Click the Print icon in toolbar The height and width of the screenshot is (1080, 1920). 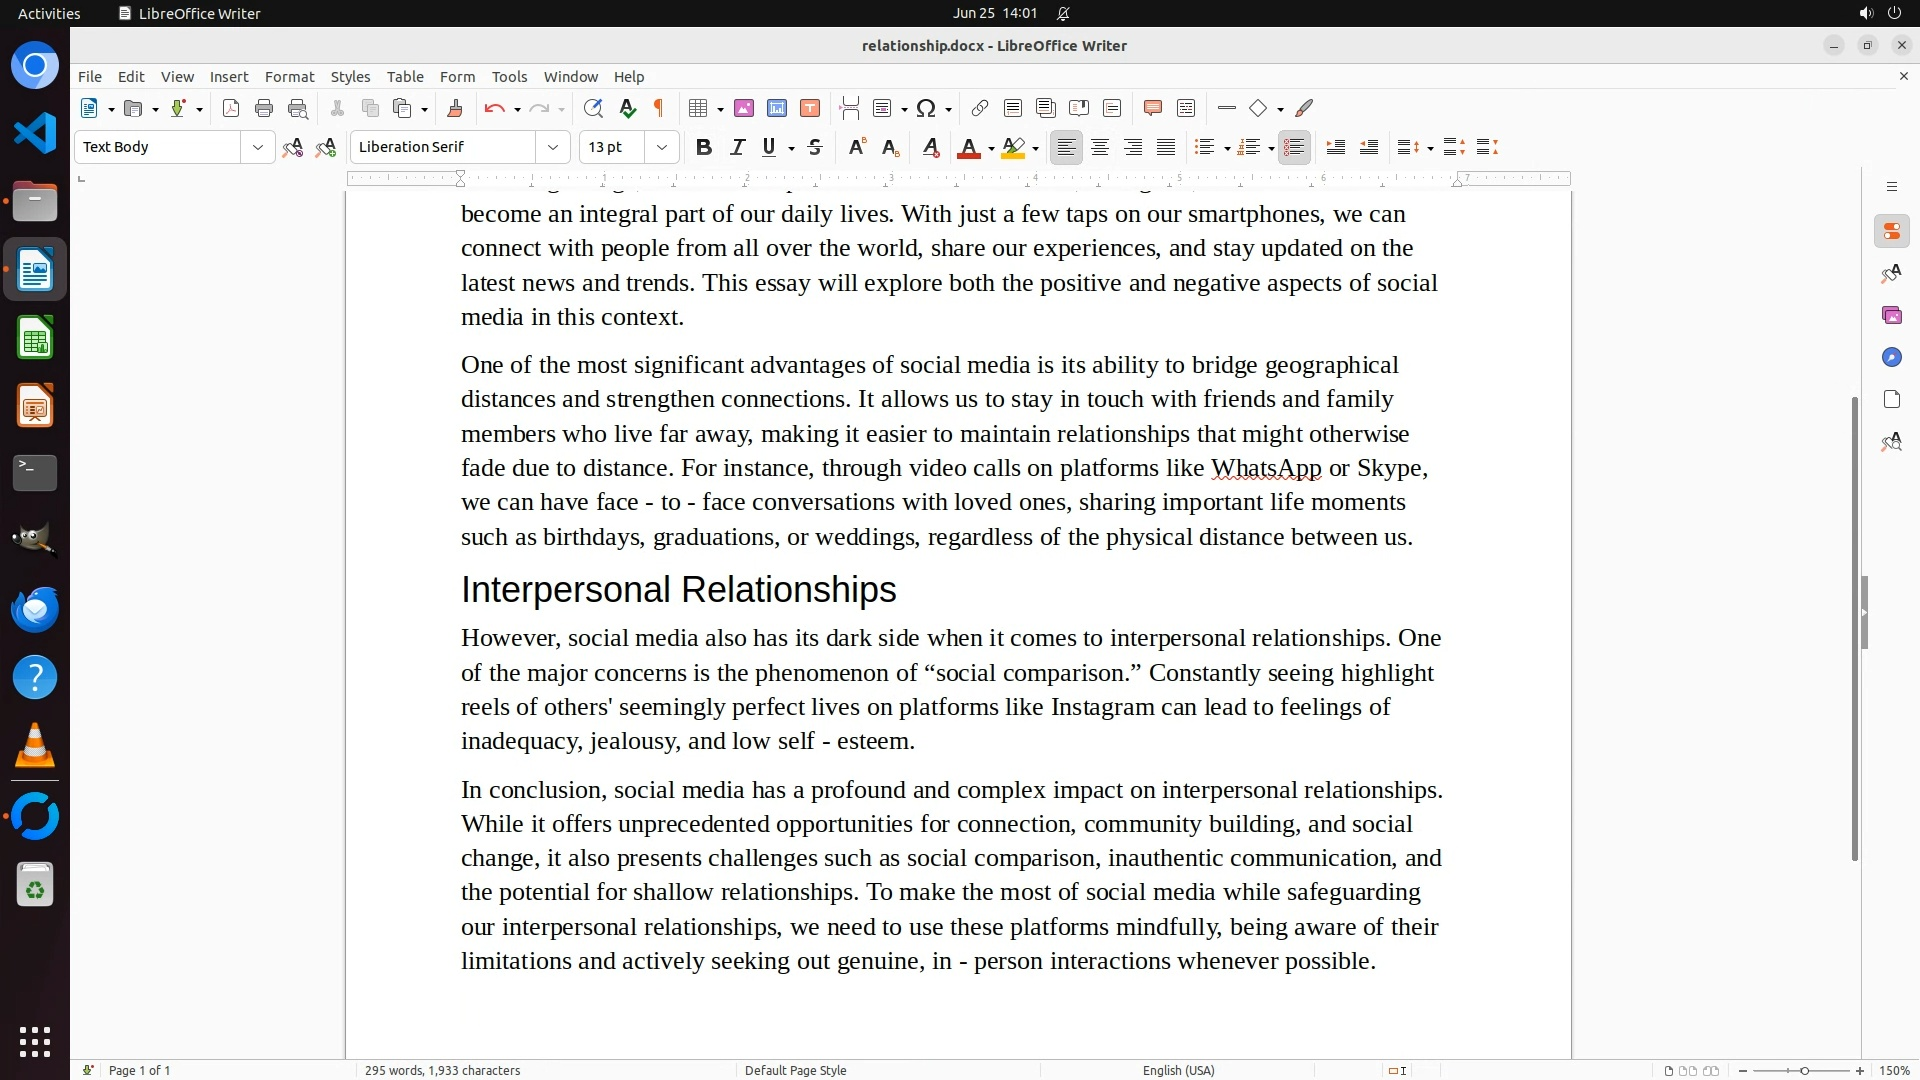(x=264, y=109)
